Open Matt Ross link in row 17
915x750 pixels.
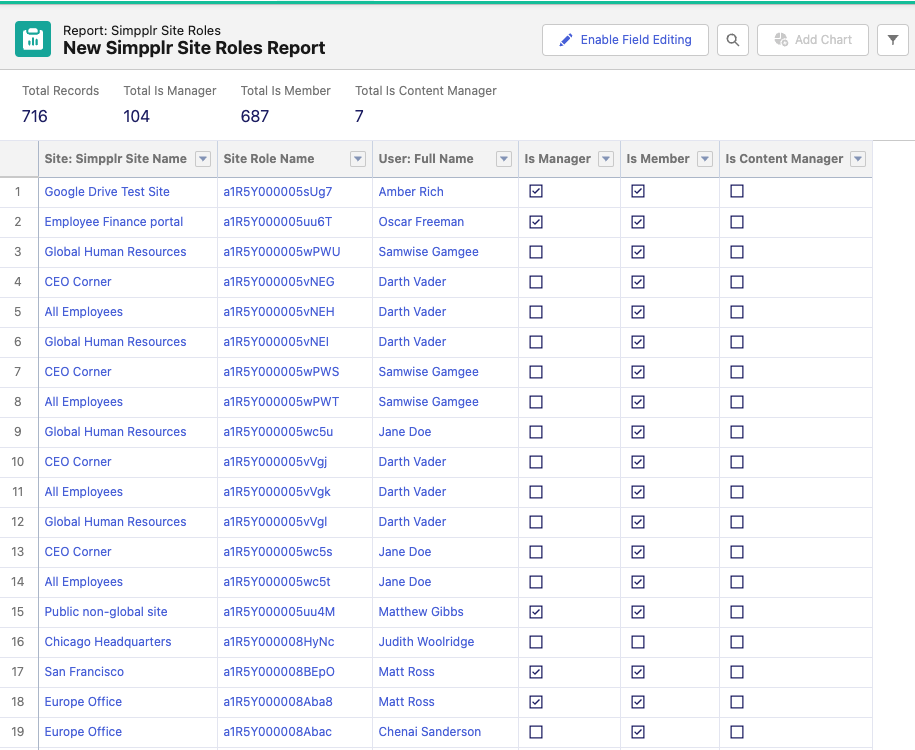coord(407,672)
